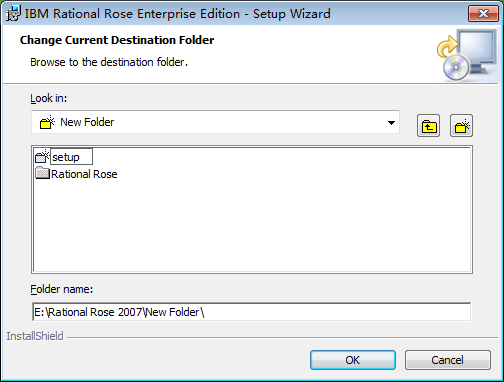Image resolution: width=504 pixels, height=382 pixels.
Task: Click the new setup folder icon
Action: click(42, 156)
